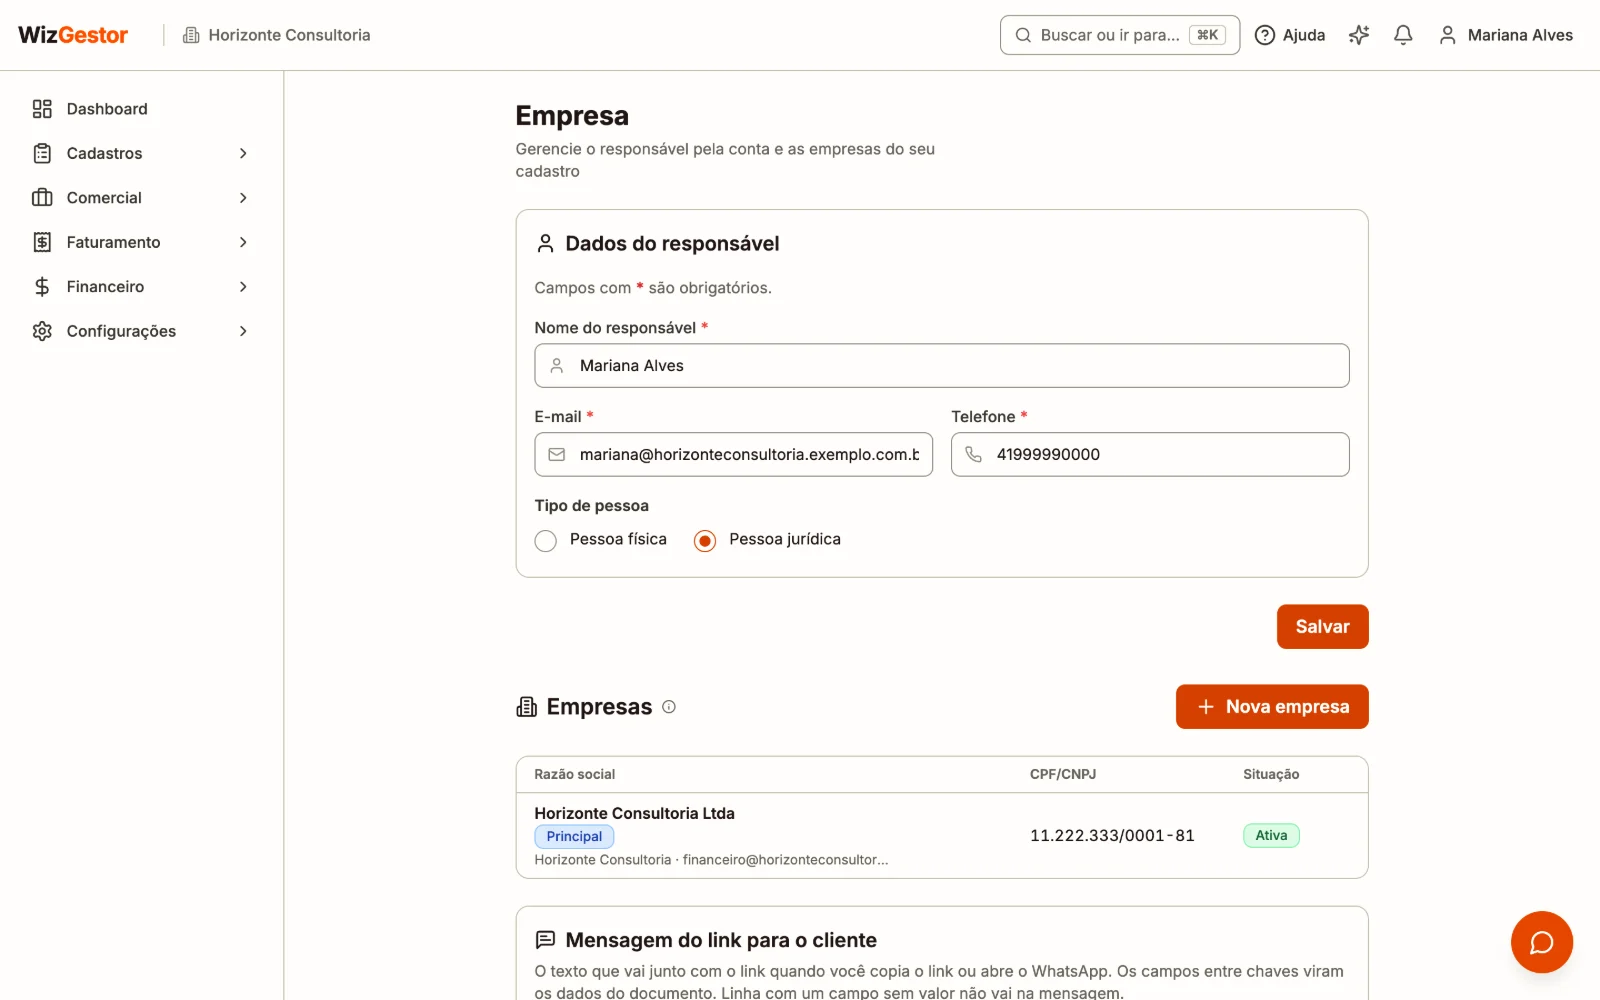Click the Situação column header
Viewport: 1600px width, 1000px height.
point(1271,774)
